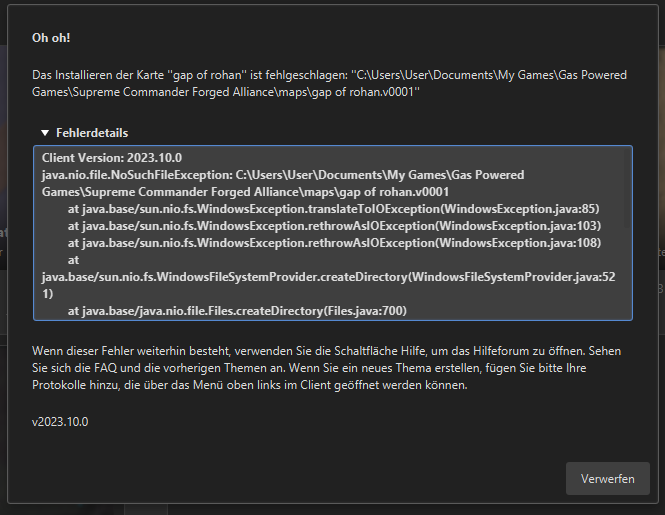Dismiss the error dialog with Verwerfen

click(x=607, y=479)
